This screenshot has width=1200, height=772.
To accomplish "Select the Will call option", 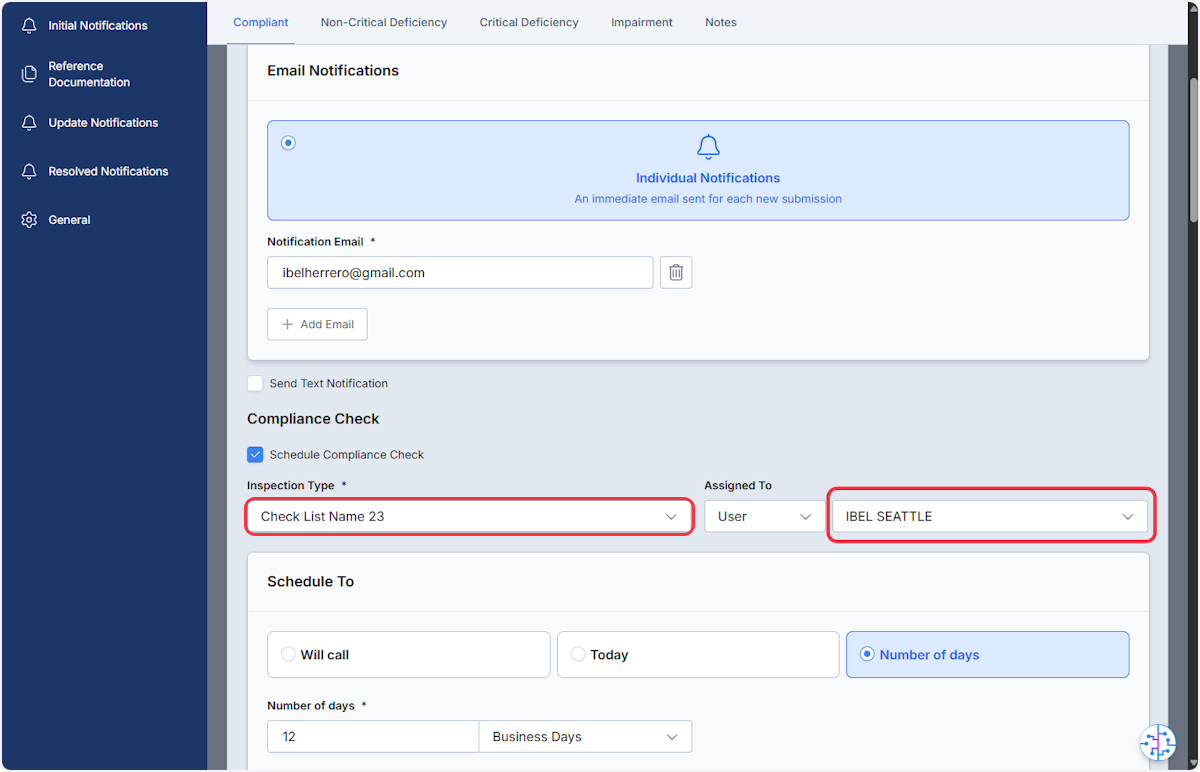I will [x=409, y=654].
